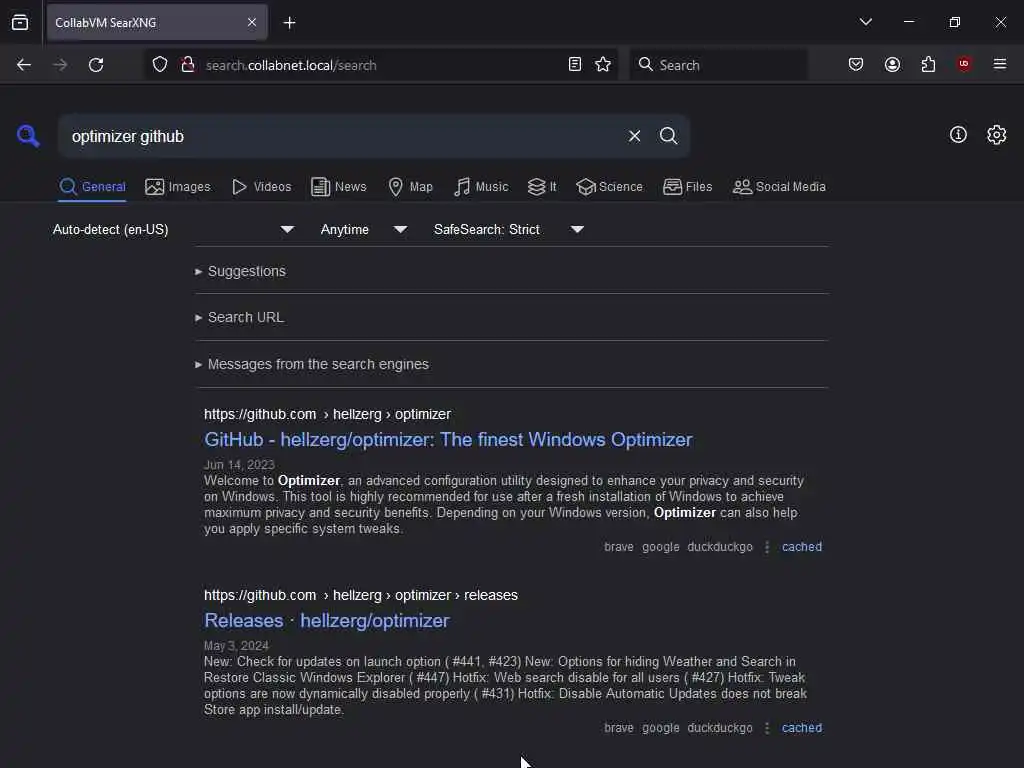
Task: Open uBlock Origin extension icon
Action: pyautogui.click(x=964, y=64)
